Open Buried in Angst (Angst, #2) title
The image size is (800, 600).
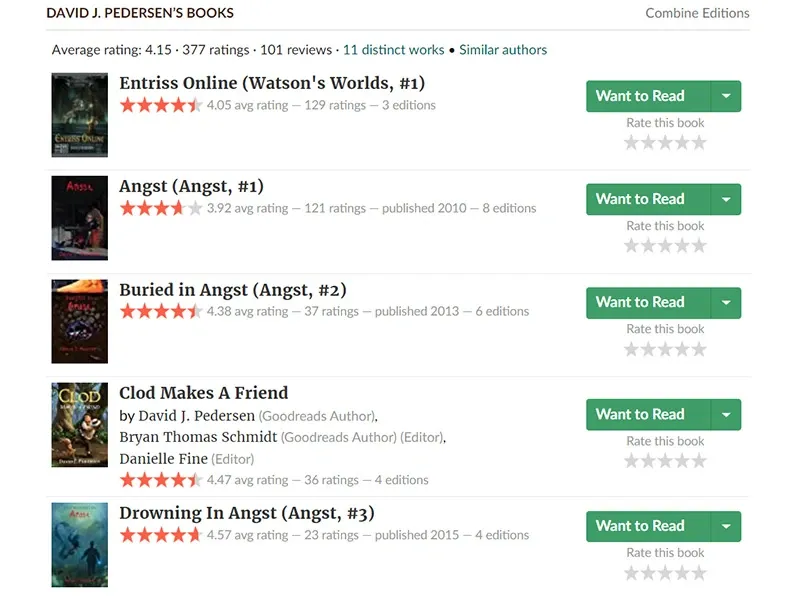pyautogui.click(x=233, y=290)
